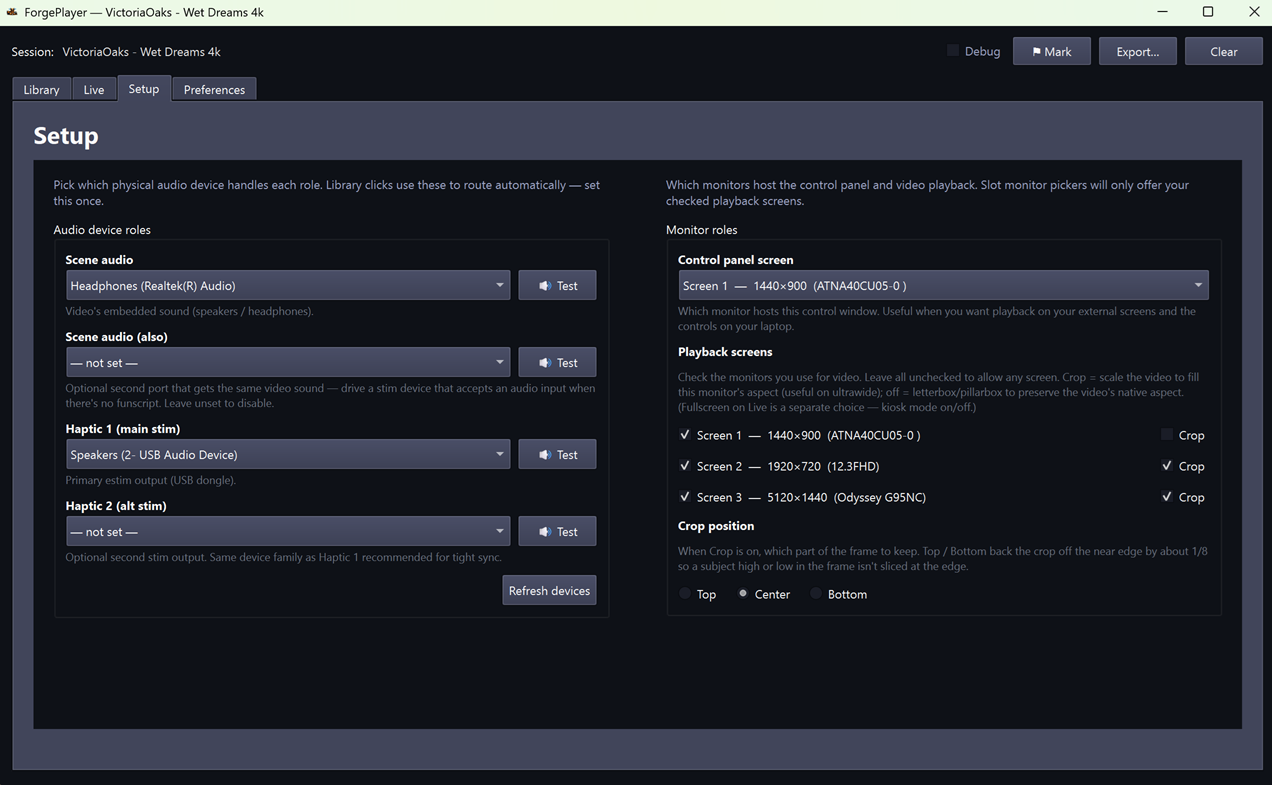This screenshot has width=1272, height=785.
Task: Open the Scene audio device dropdown
Action: 288,285
